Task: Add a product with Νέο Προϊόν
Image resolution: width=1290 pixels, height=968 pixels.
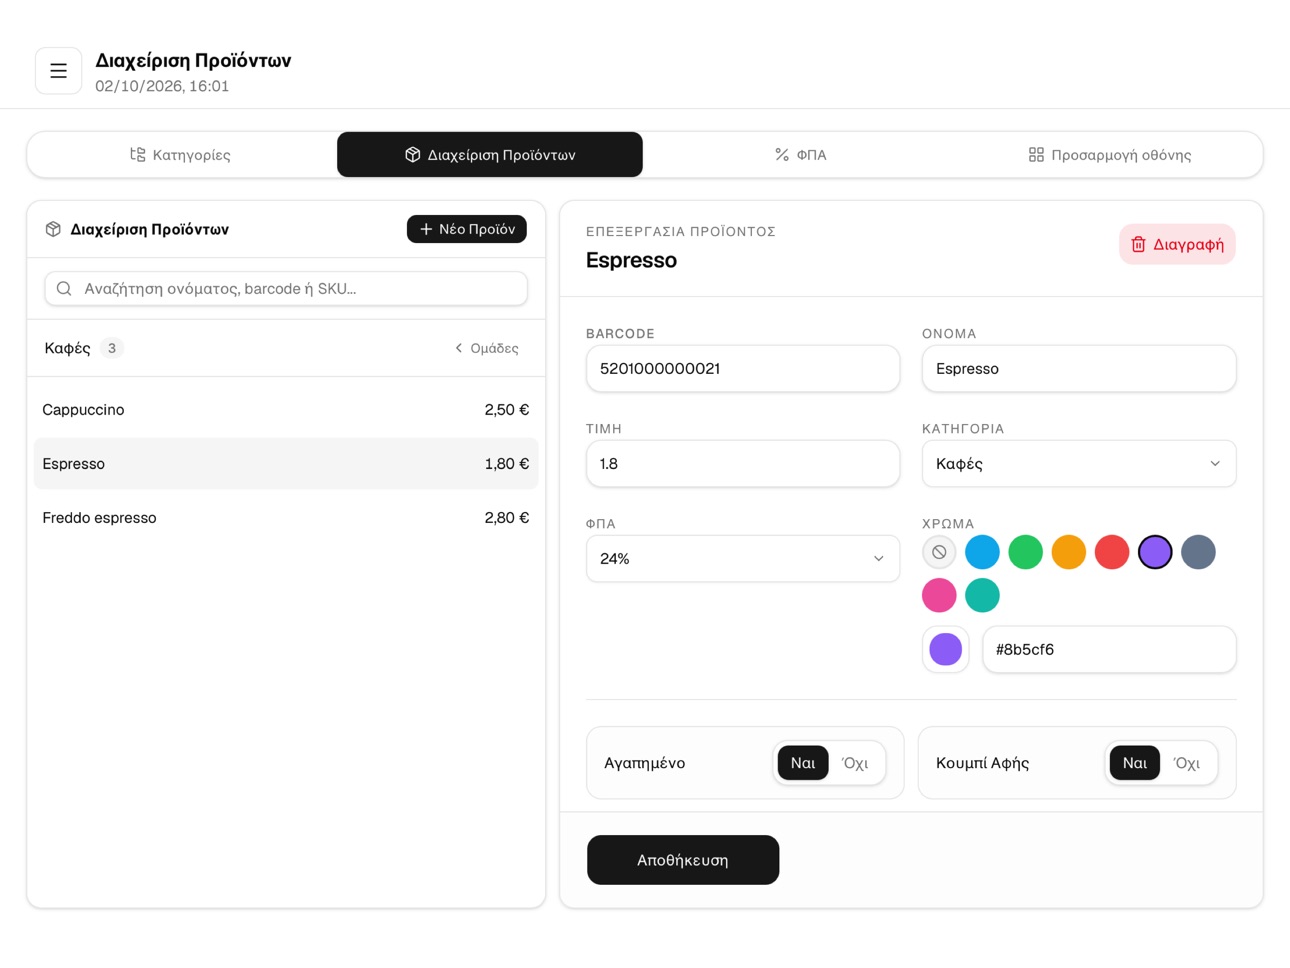Action: [467, 229]
